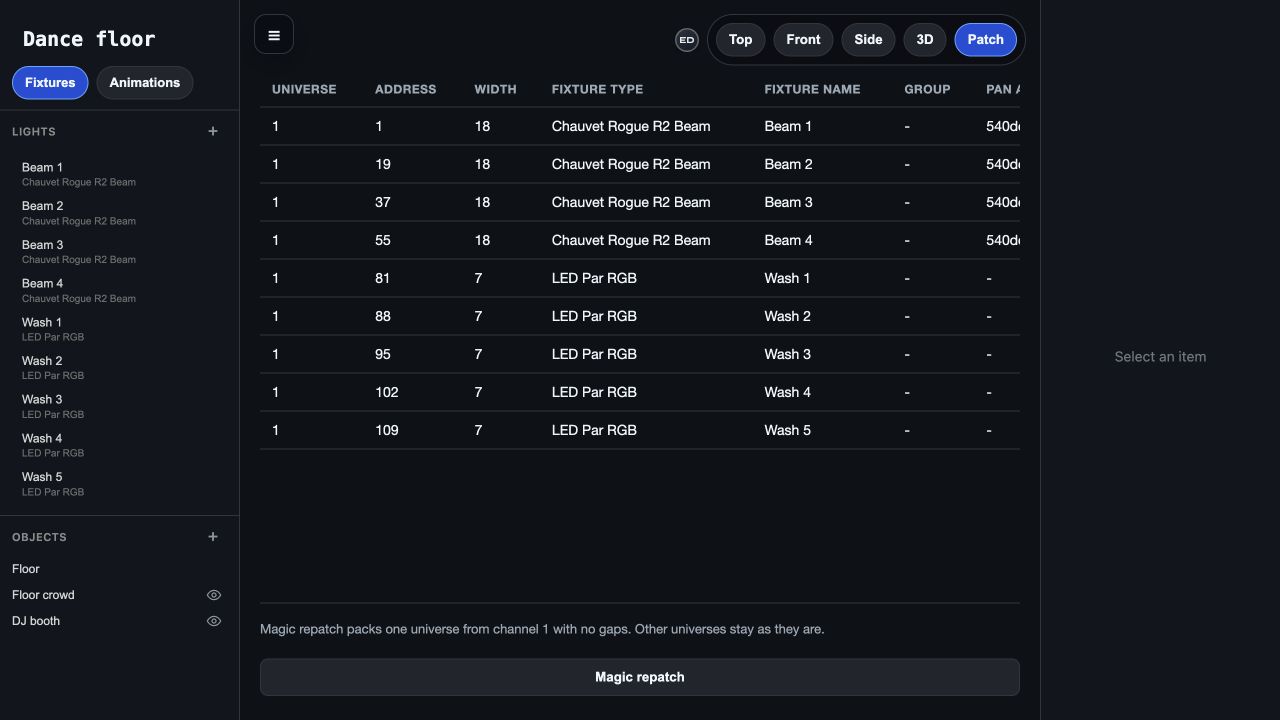Click fixture name Wash 5 in table

pos(787,430)
